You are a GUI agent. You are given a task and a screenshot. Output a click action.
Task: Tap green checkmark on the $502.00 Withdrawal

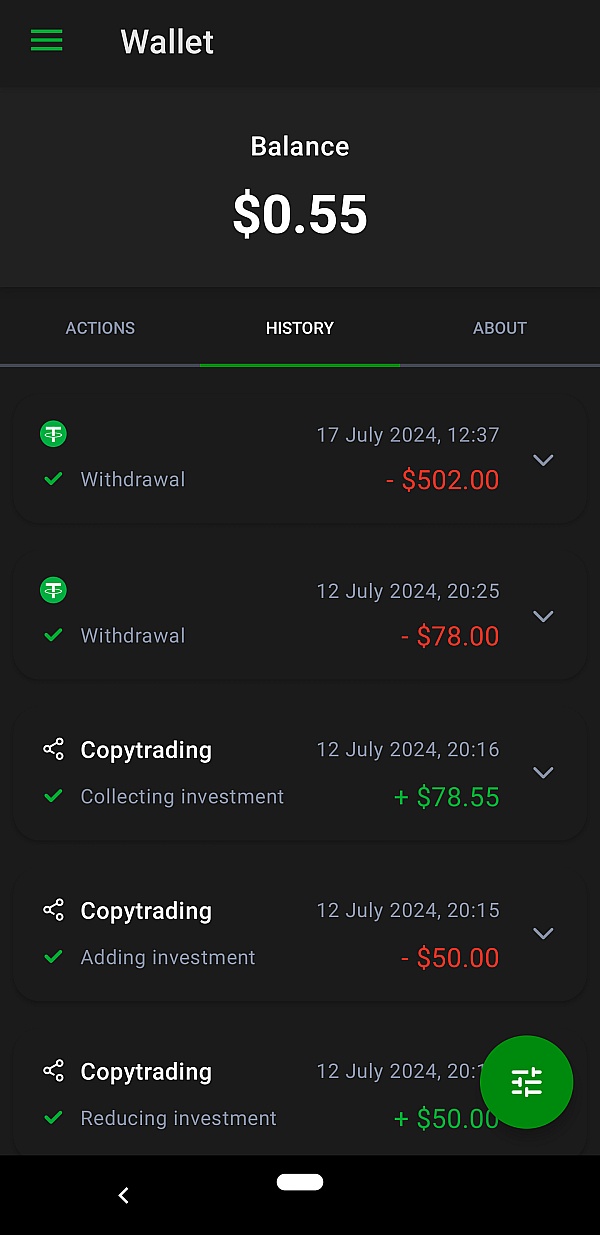pyautogui.click(x=53, y=480)
